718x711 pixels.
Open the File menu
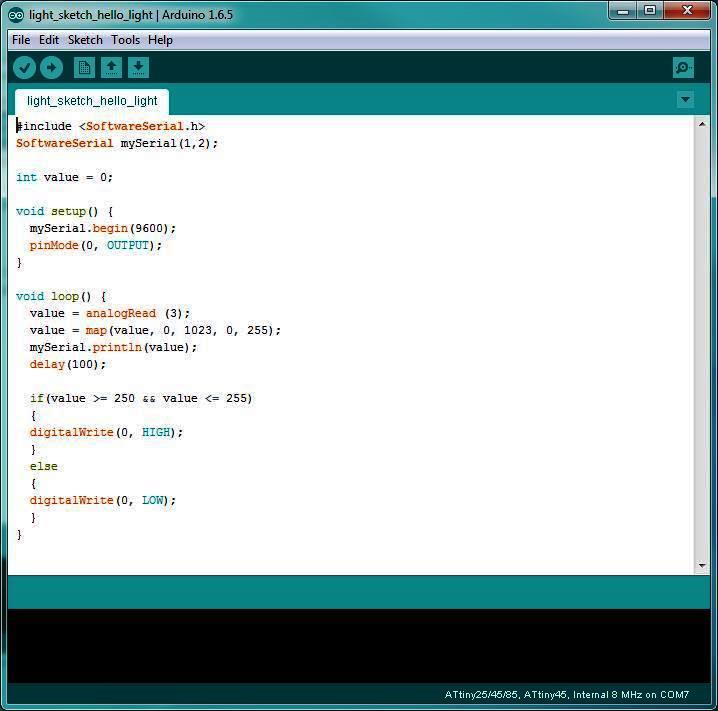pyautogui.click(x=21, y=40)
